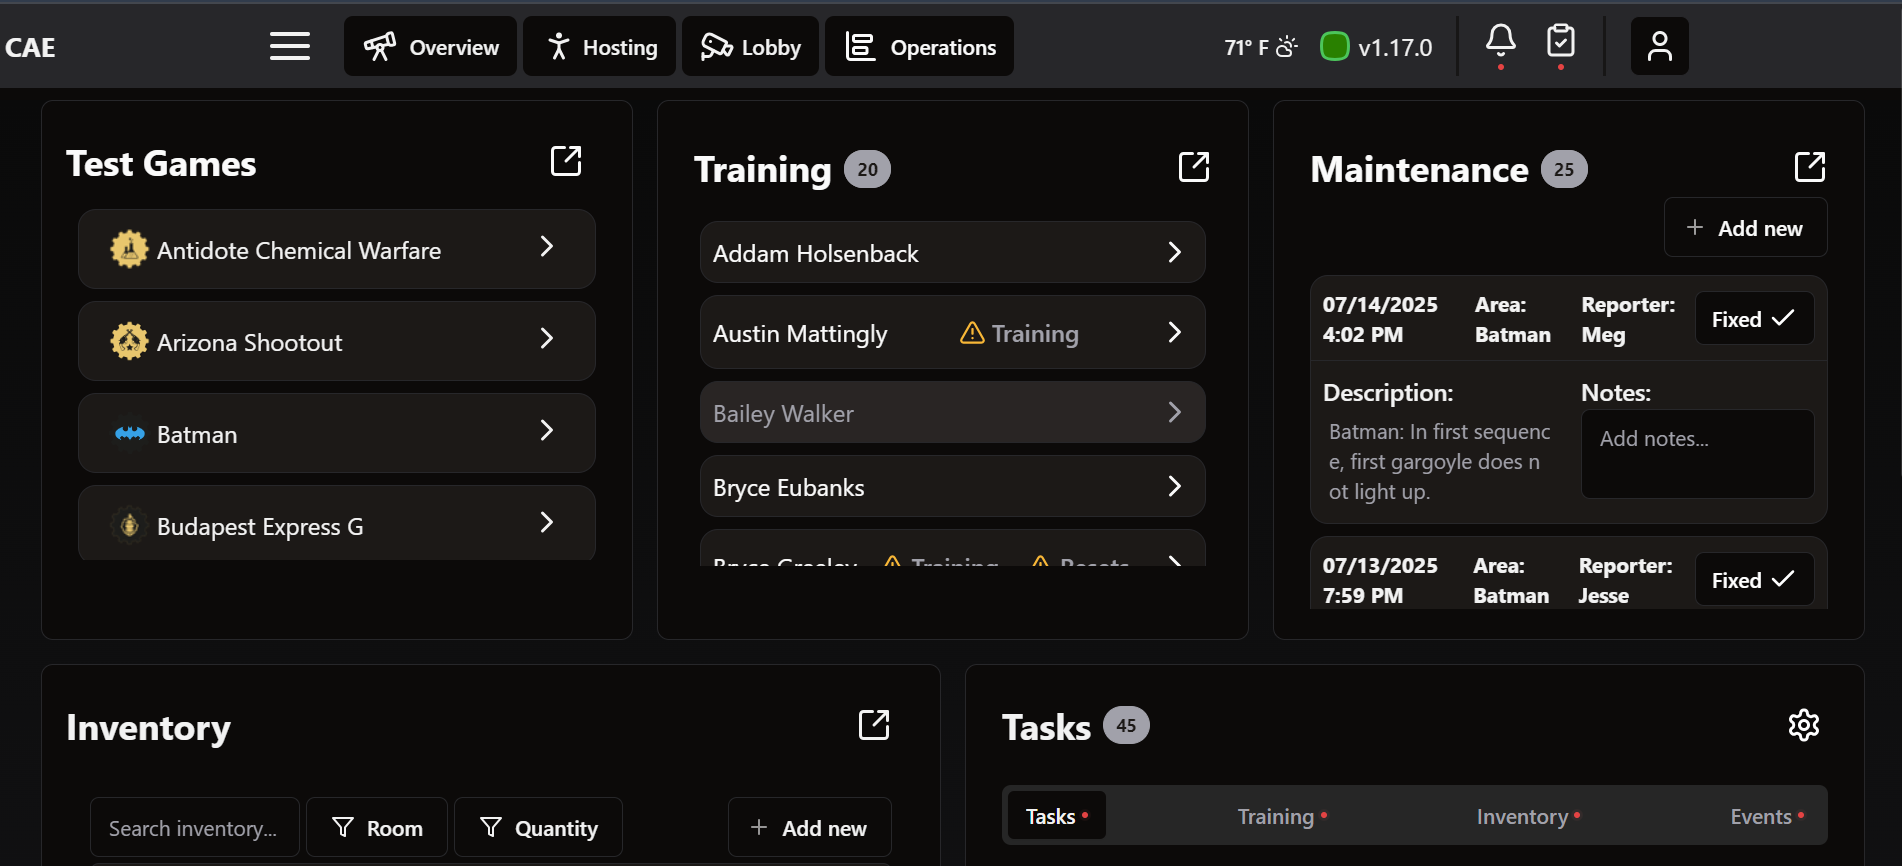Toggle Fixed status on Meg's report
Viewport: 1902px width, 866px height.
pos(1753,319)
